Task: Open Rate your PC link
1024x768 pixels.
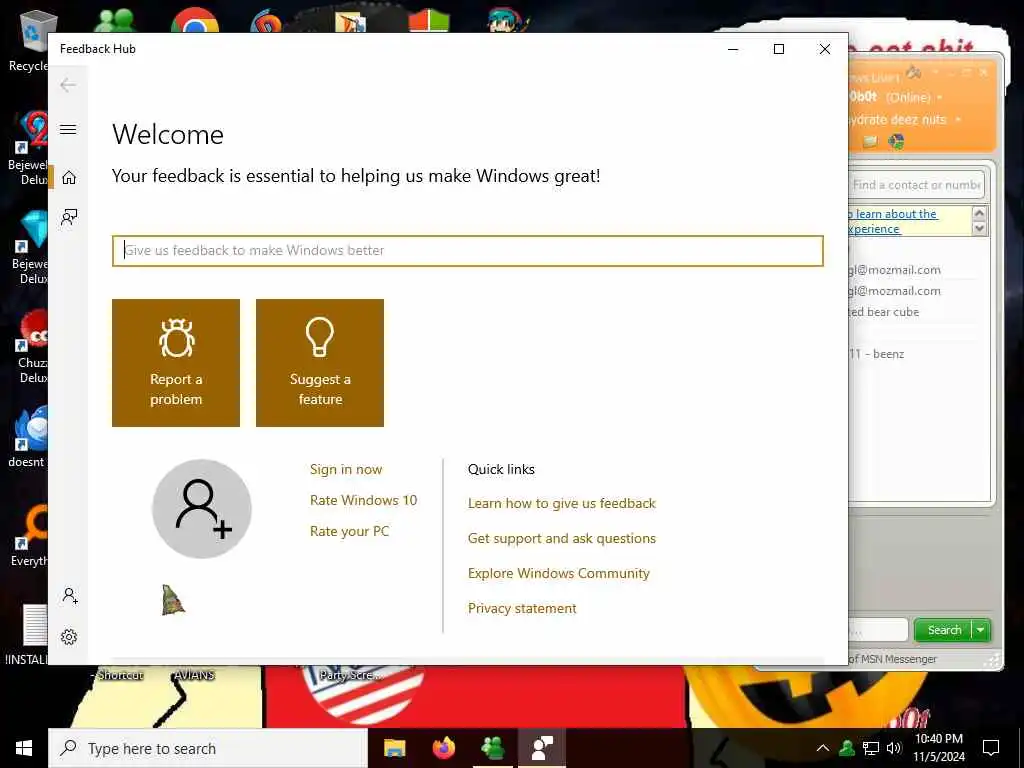Action: pos(349,531)
